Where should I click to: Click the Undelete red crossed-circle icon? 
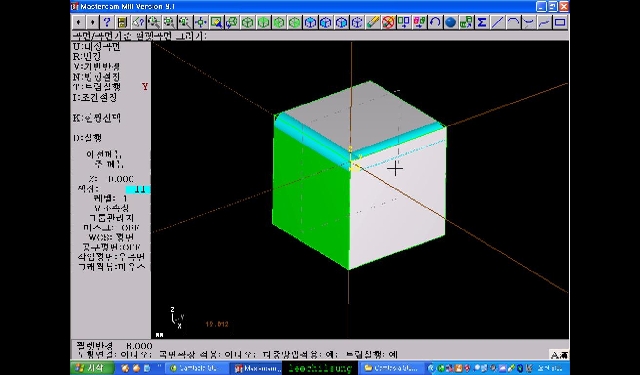click(388, 22)
